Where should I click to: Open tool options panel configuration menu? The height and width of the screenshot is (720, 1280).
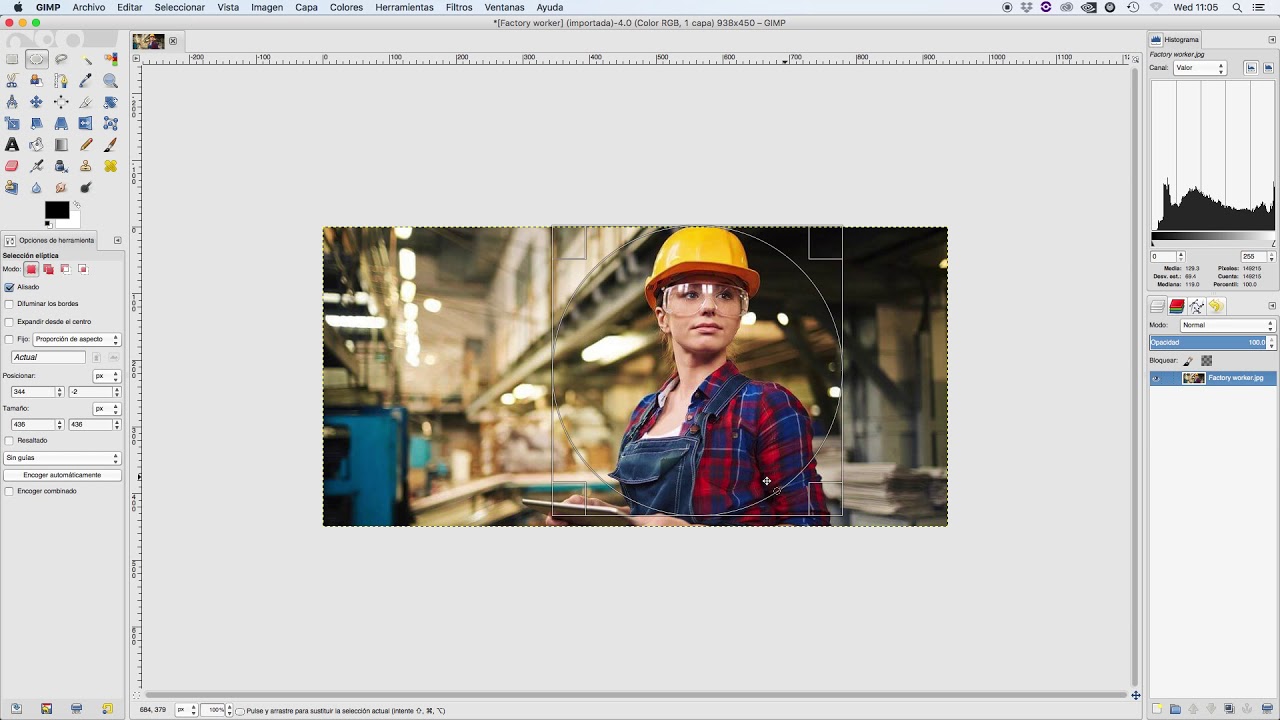(x=117, y=240)
